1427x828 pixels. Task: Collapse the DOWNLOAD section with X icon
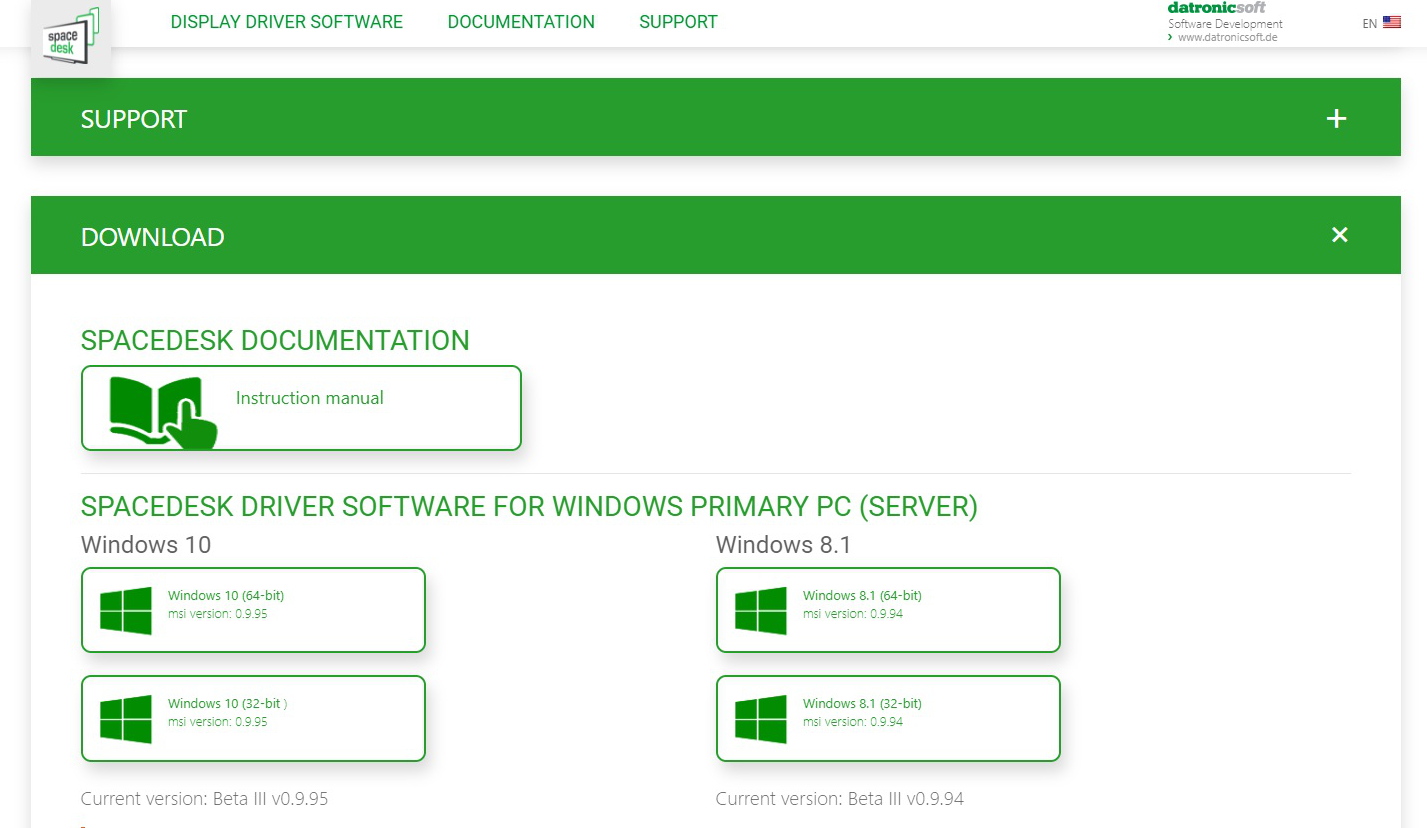tap(1340, 235)
